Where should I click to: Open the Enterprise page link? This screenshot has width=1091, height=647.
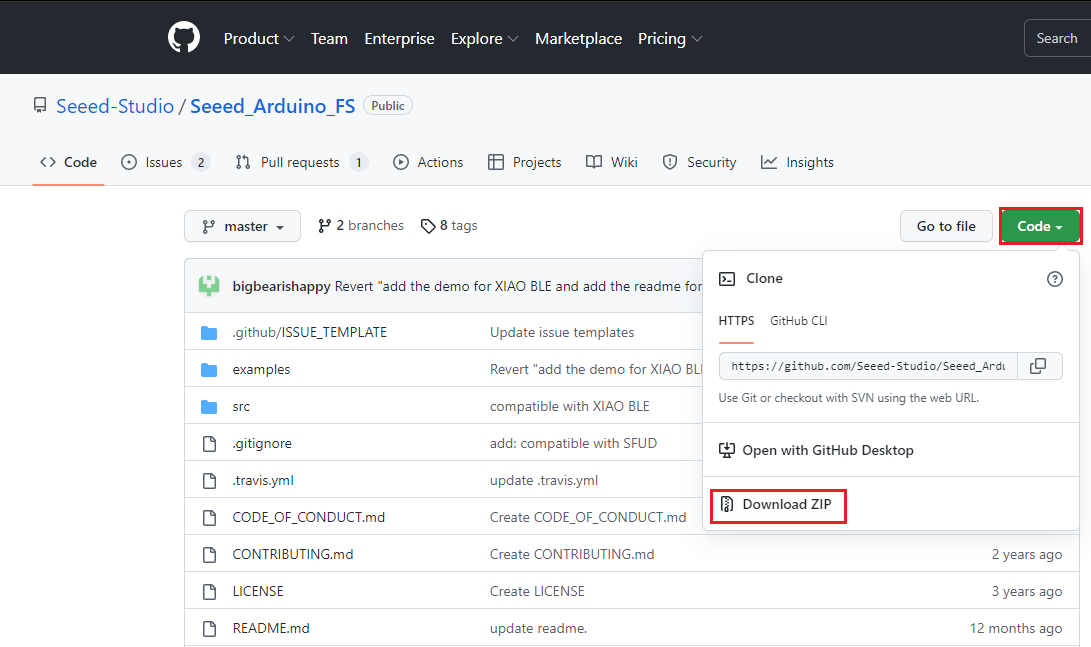399,39
